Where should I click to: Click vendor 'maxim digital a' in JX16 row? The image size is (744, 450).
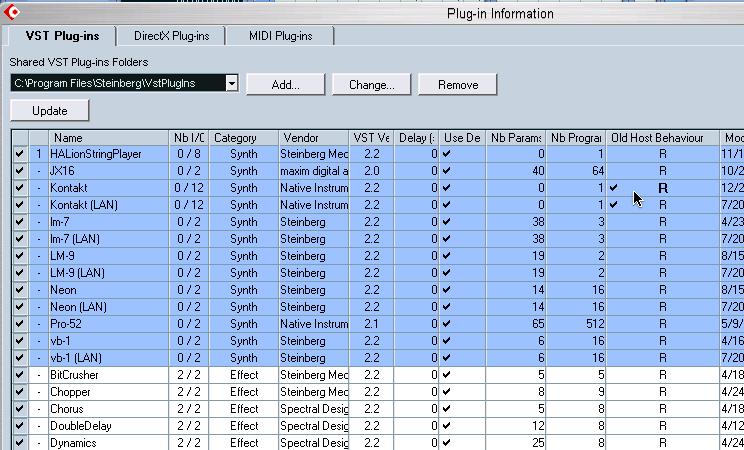click(x=314, y=171)
